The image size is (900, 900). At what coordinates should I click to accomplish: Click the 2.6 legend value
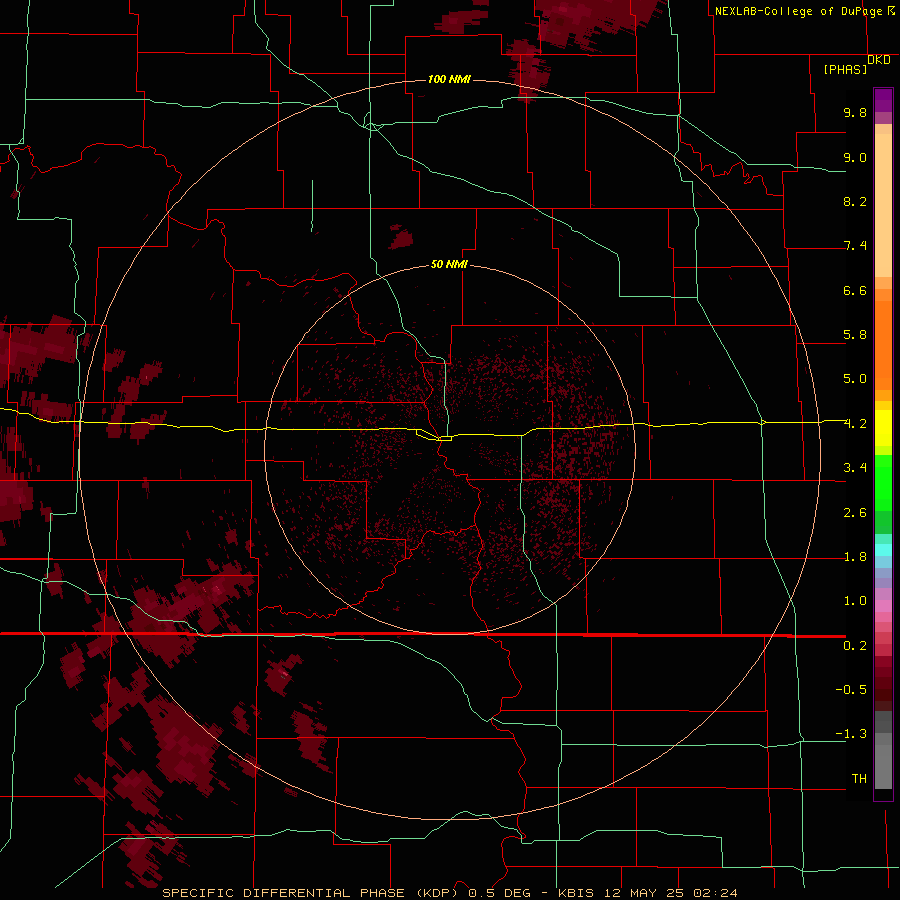855,513
